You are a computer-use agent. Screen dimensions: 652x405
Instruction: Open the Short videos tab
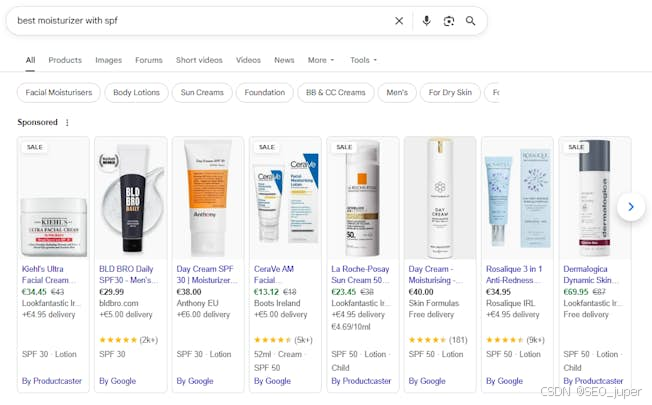tap(199, 60)
